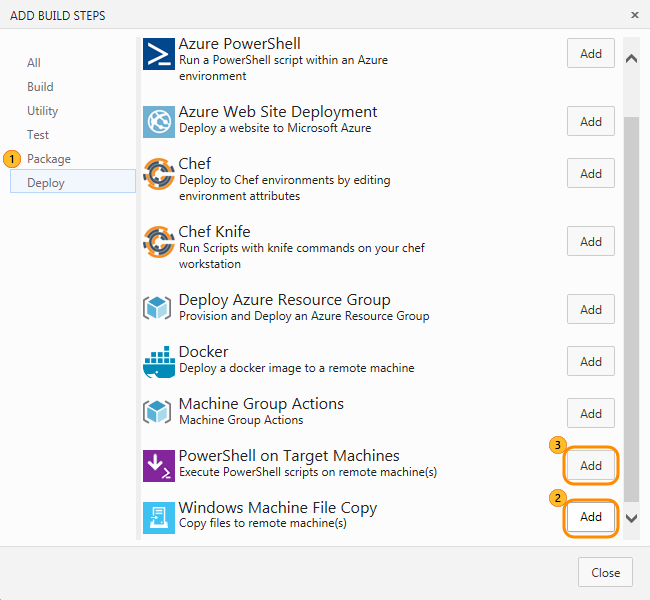Click the Azure PowerShell title

click(240, 44)
